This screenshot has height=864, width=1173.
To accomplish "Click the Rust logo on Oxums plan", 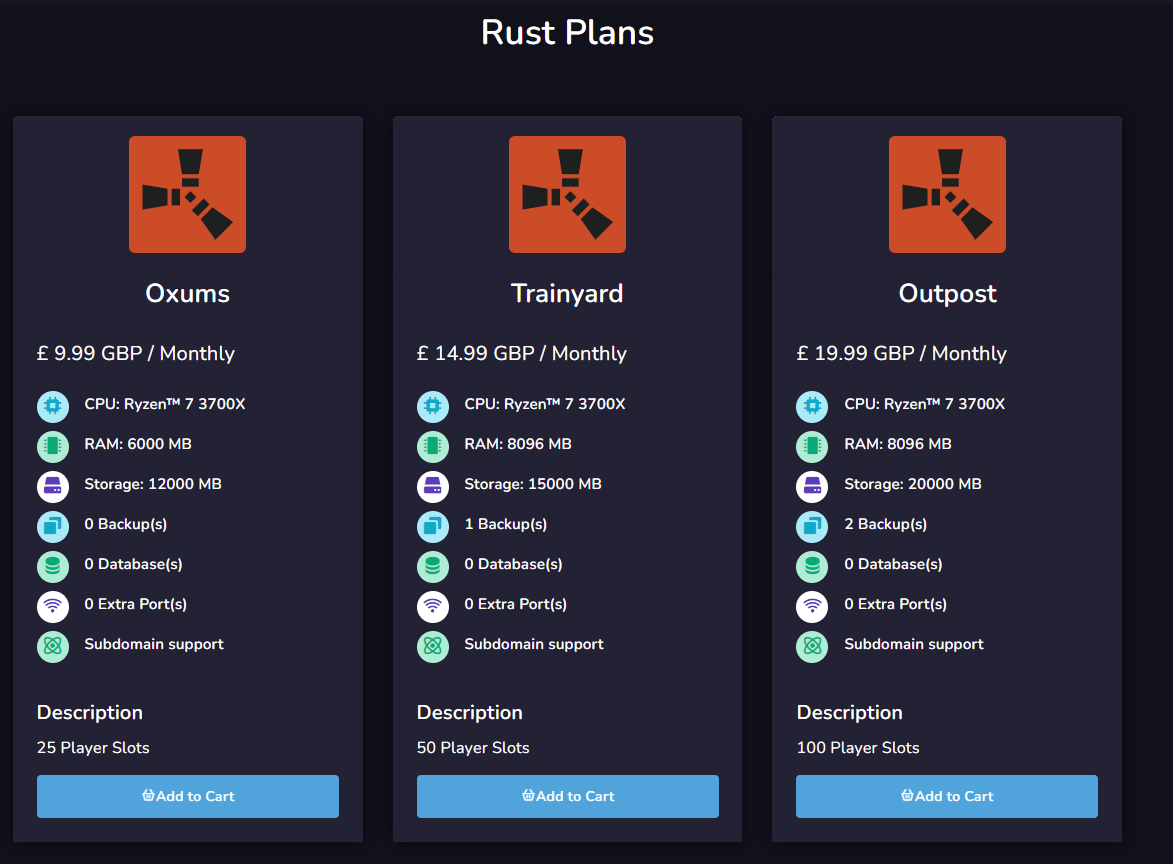I will [187, 194].
